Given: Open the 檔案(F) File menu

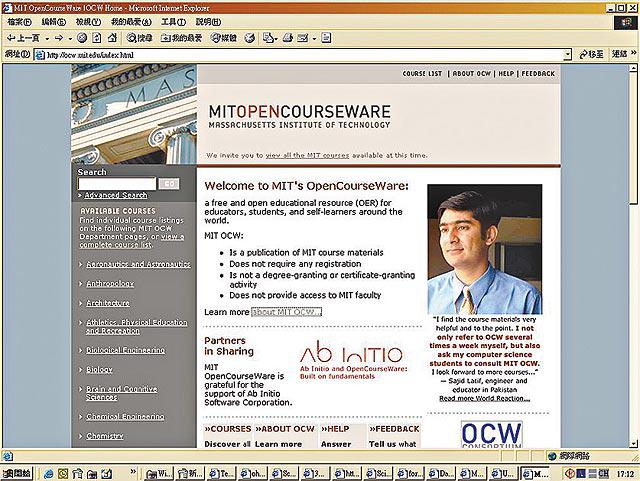Looking at the screenshot, I should click(x=19, y=22).
